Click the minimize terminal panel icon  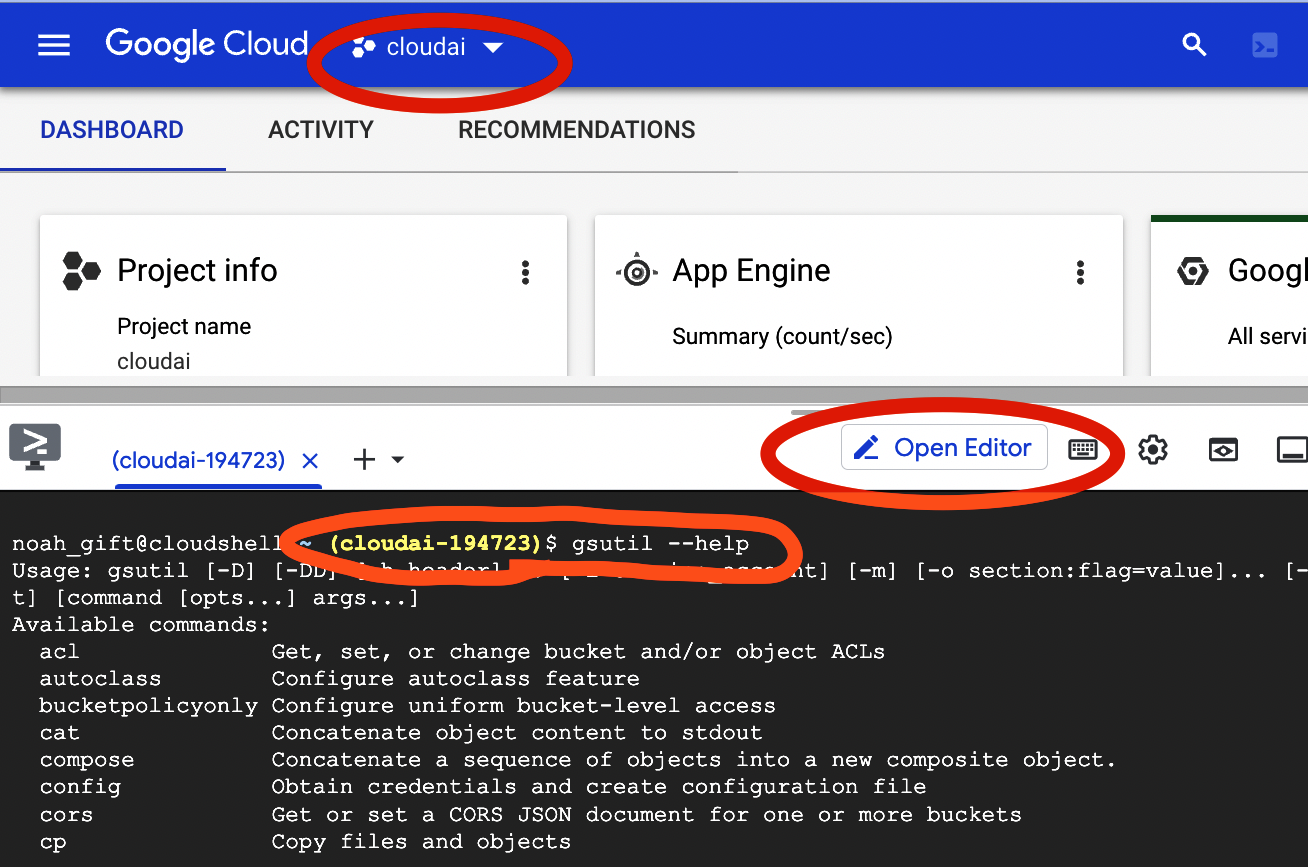point(1293,449)
